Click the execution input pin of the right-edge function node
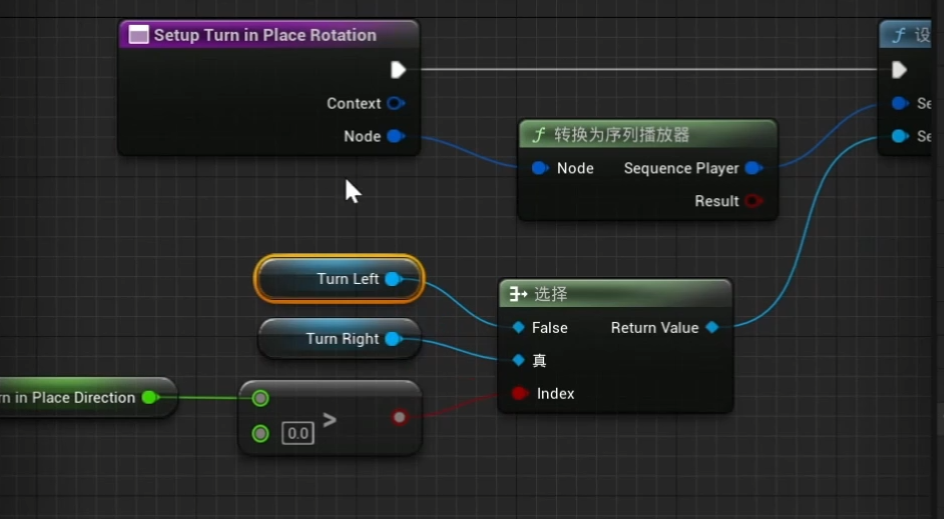This screenshot has height=519, width=944. pyautogui.click(x=899, y=70)
